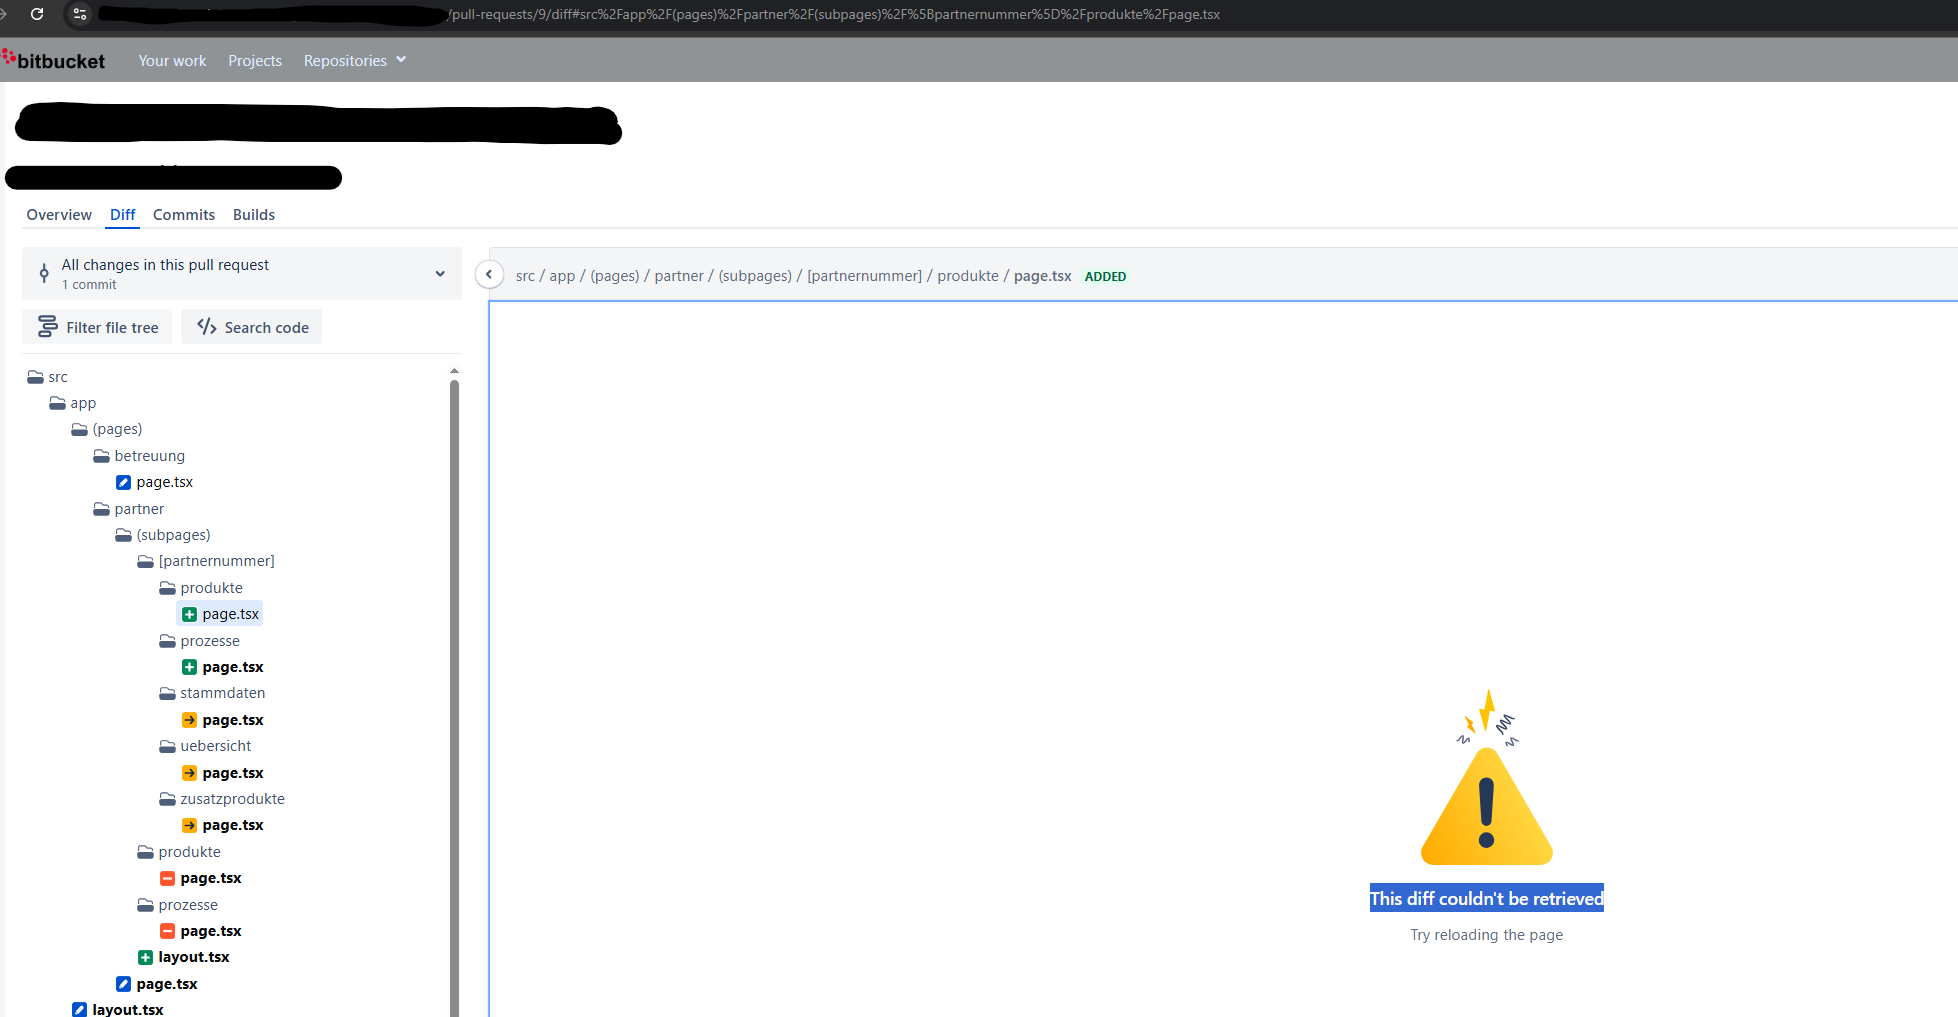The height and width of the screenshot is (1017, 1958).
Task: Open stammdaten folder in the tree
Action: [x=212, y=693]
